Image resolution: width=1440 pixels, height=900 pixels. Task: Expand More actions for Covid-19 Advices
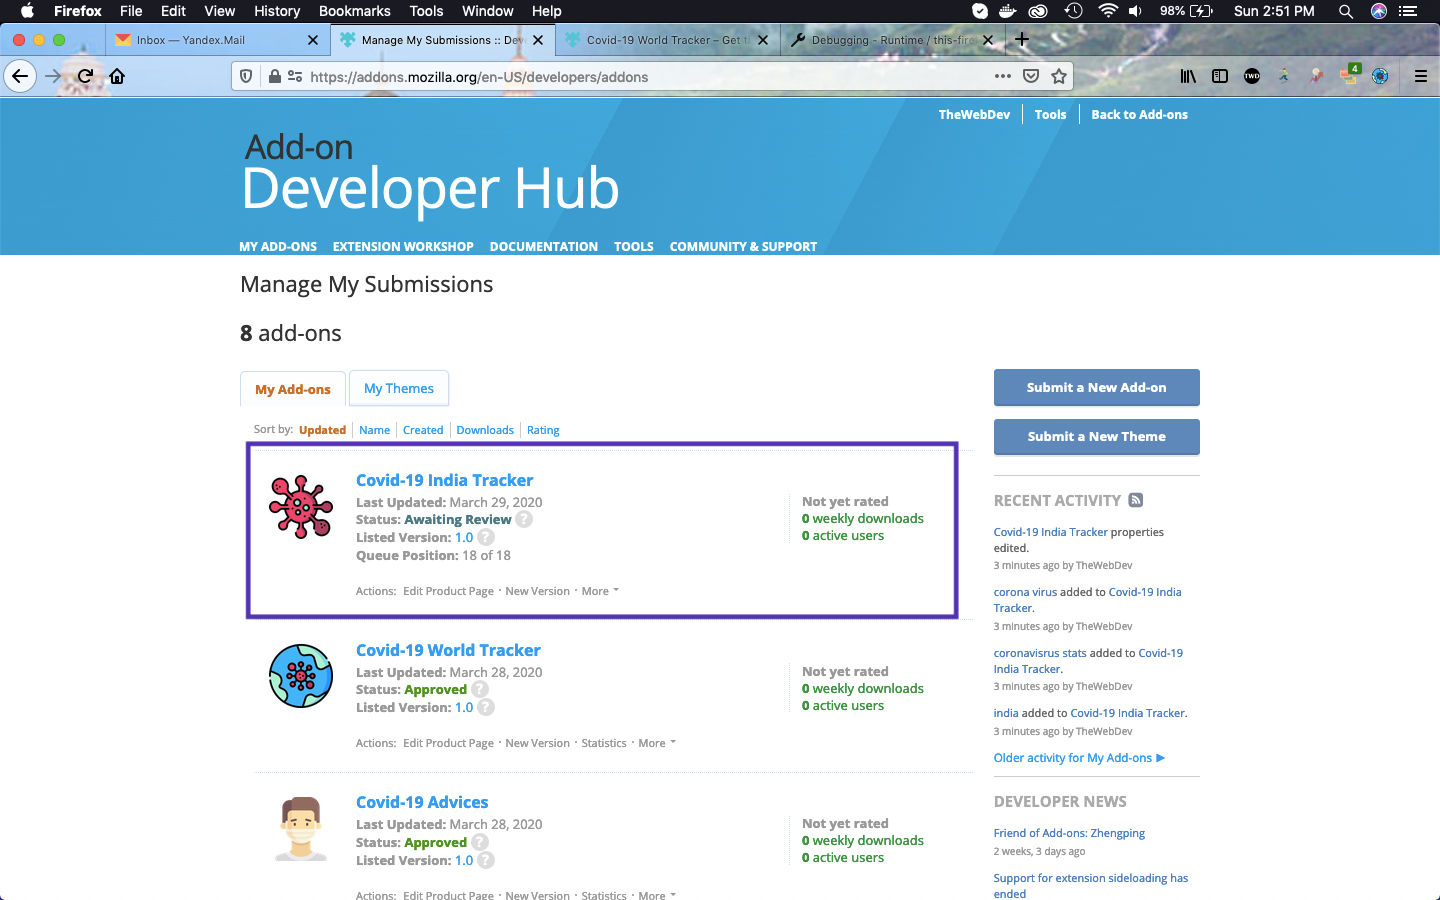(x=657, y=895)
